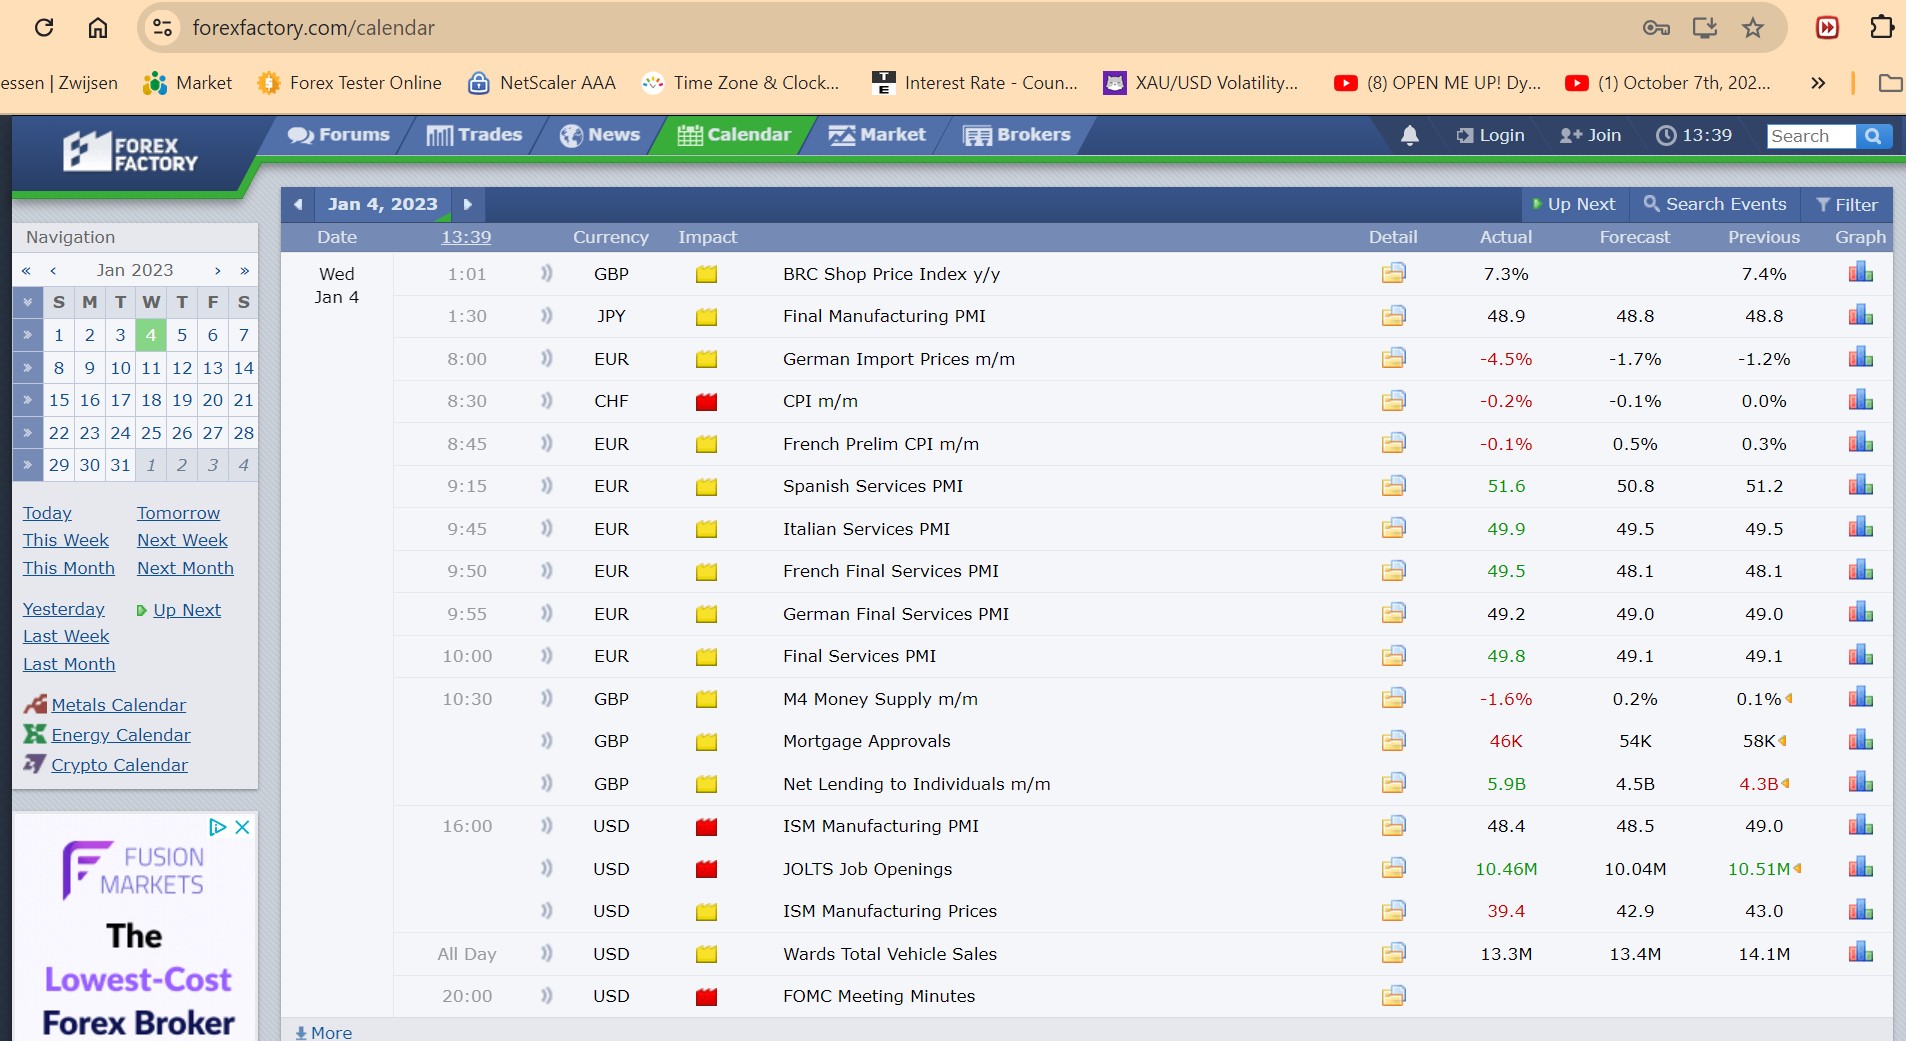Open detail folder for FOMC Meeting Minutes
Image resolution: width=1906 pixels, height=1041 pixels.
1393,996
